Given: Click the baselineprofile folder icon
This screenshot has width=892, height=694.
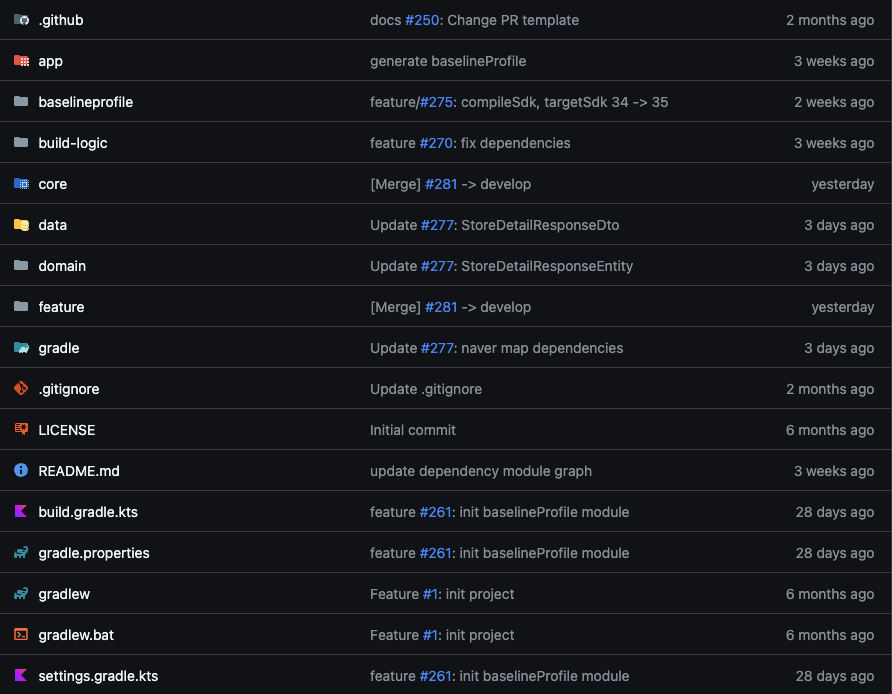Looking at the screenshot, I should pyautogui.click(x=21, y=102).
